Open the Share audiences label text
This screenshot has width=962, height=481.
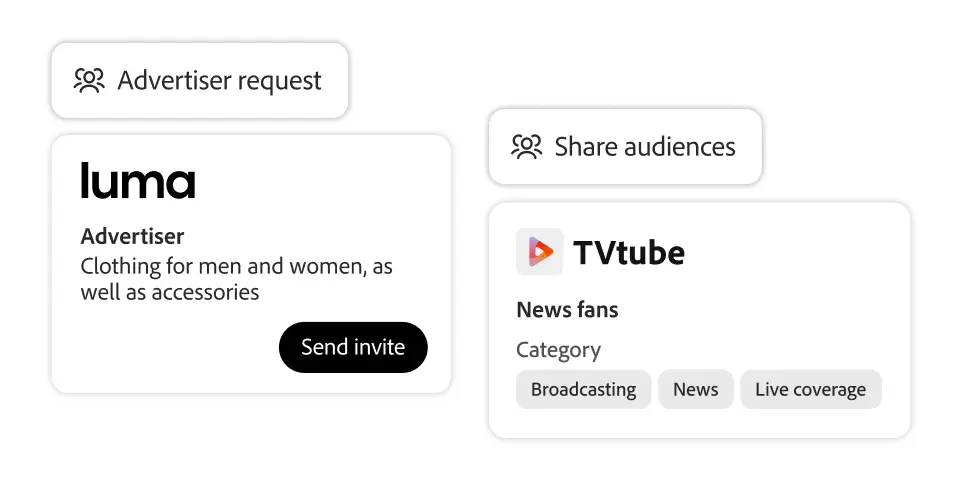point(645,147)
